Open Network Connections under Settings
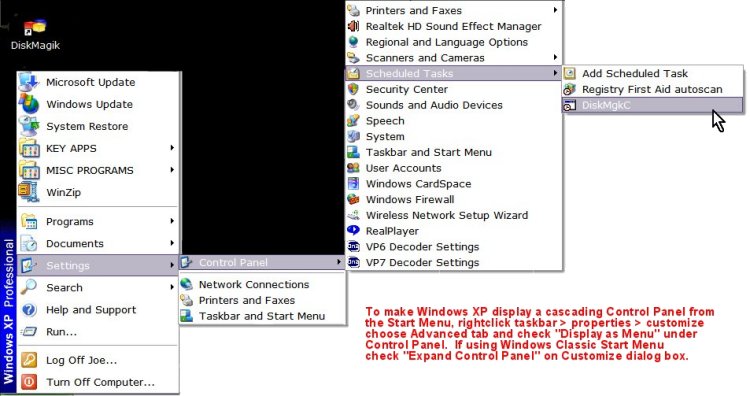This screenshot has width=750, height=396. coord(262,284)
